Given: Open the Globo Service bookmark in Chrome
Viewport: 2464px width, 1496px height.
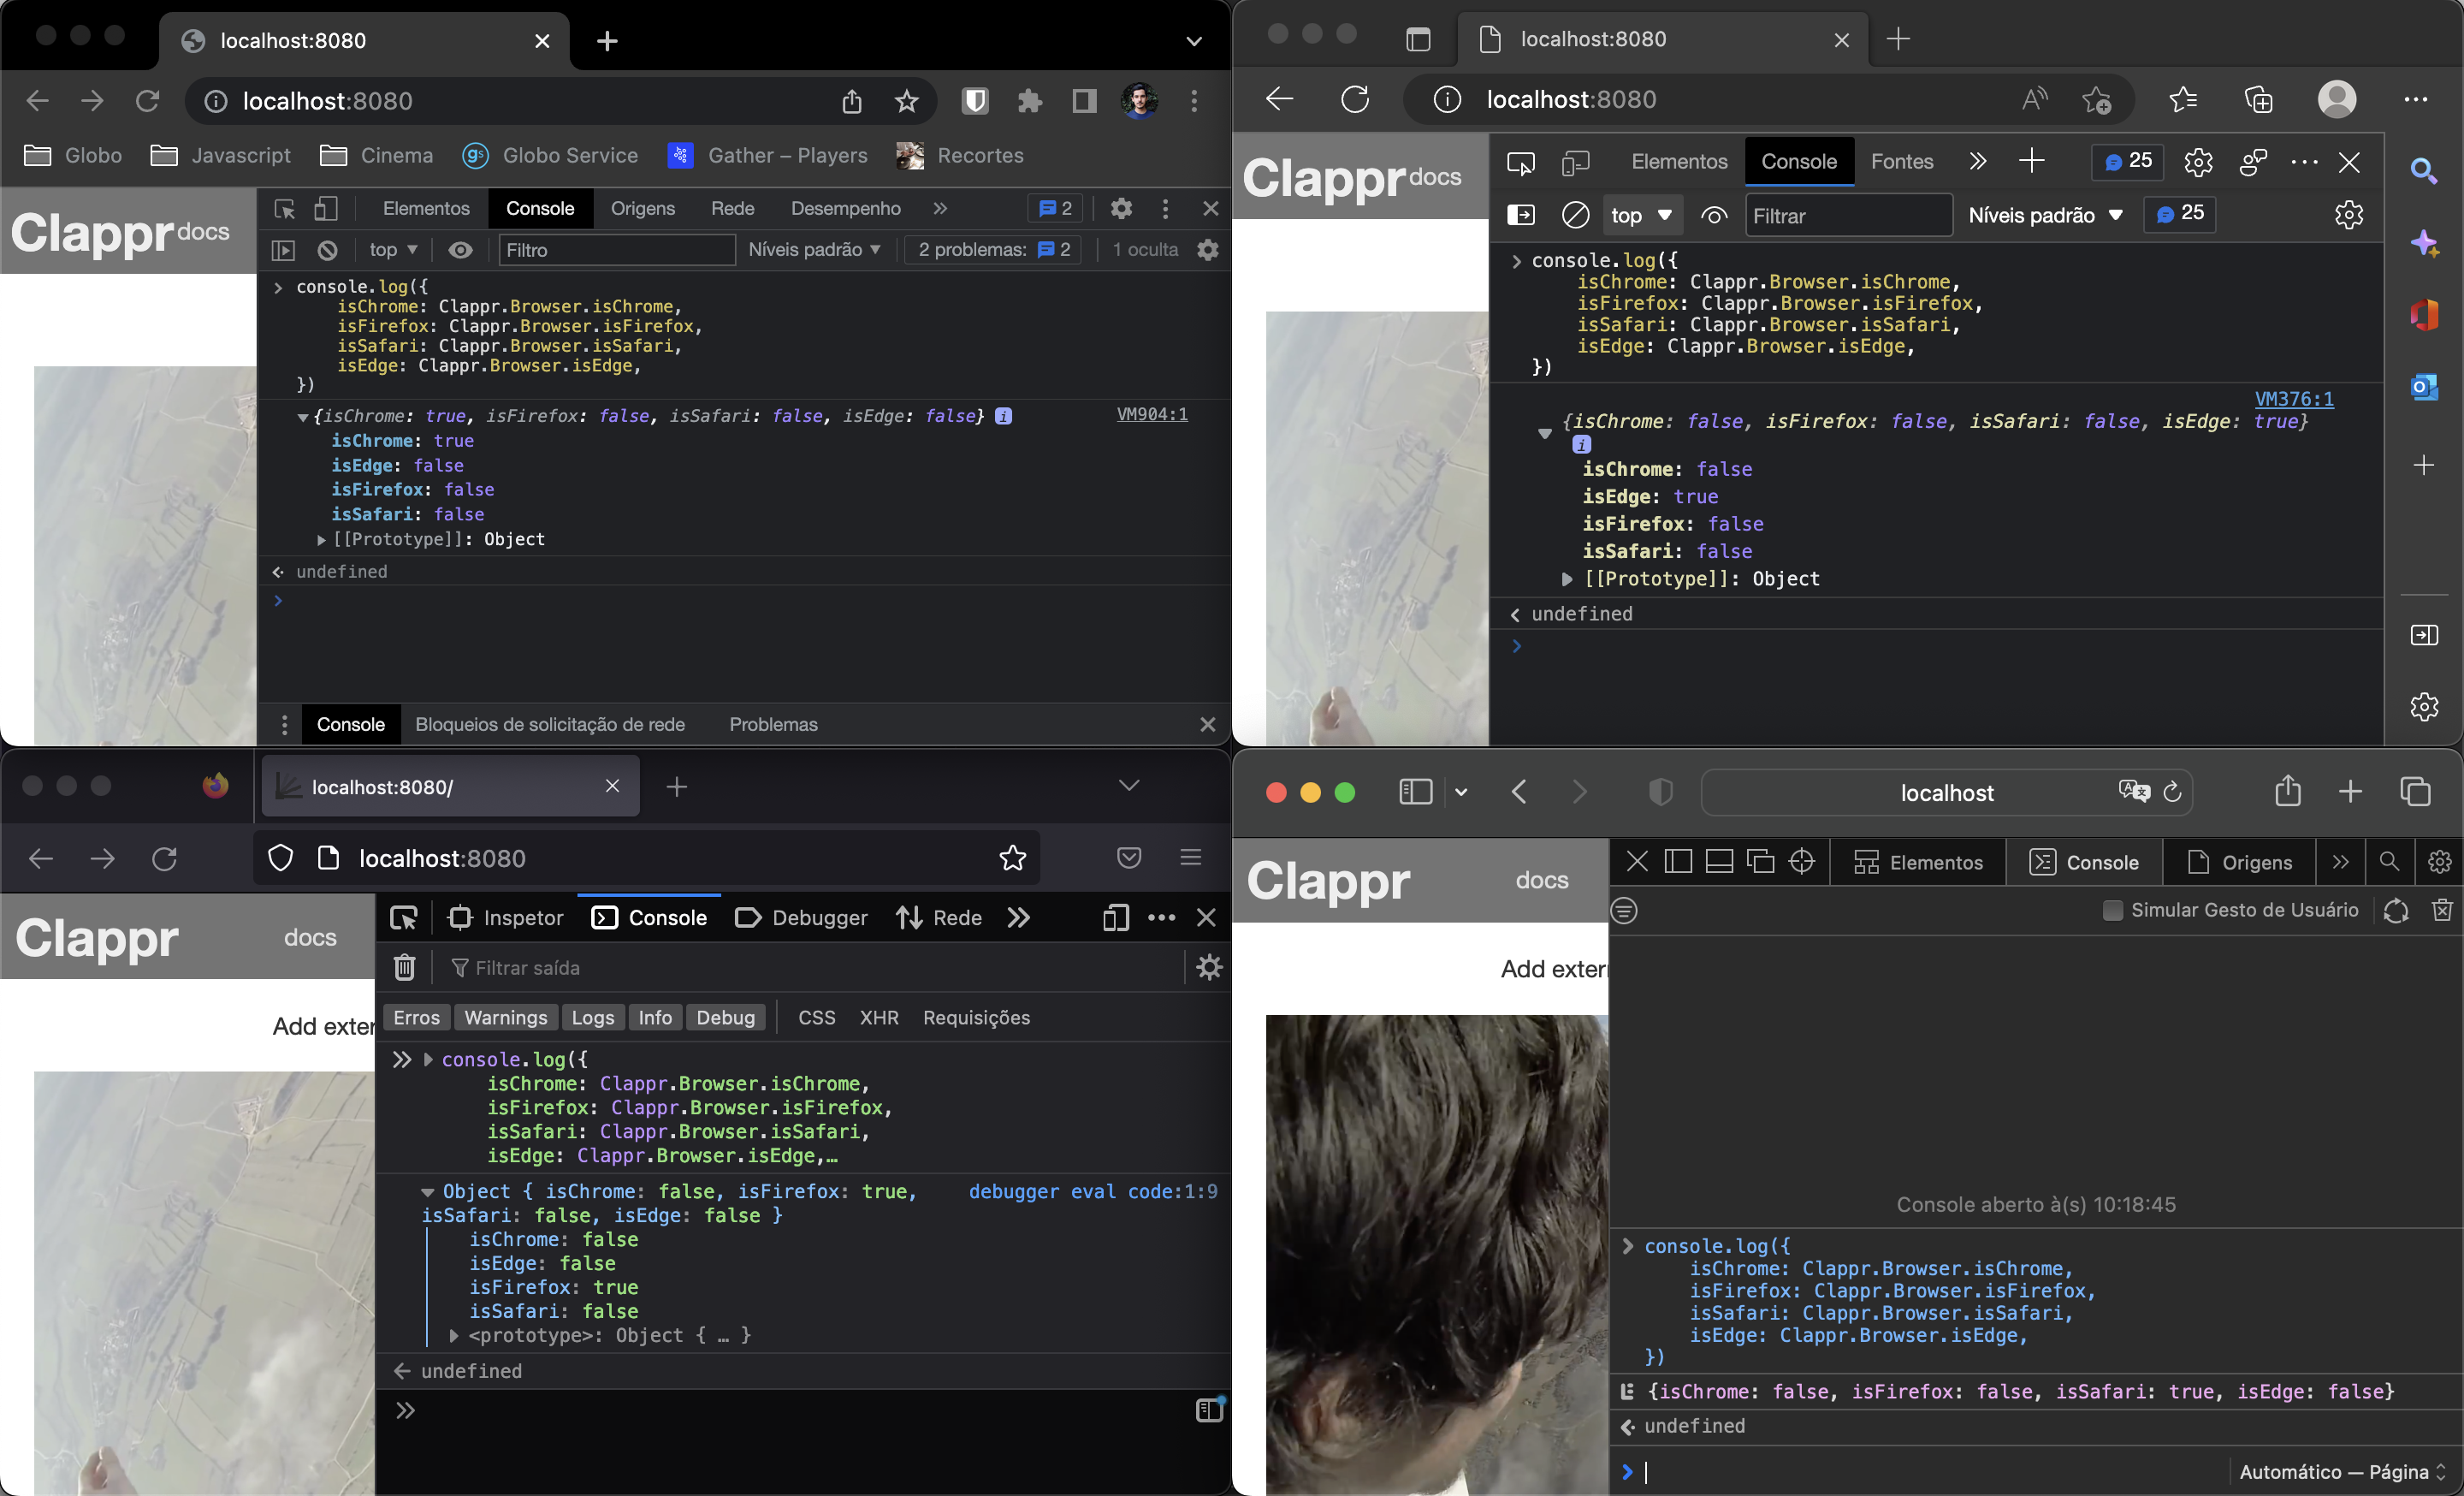Looking at the screenshot, I should point(551,155).
